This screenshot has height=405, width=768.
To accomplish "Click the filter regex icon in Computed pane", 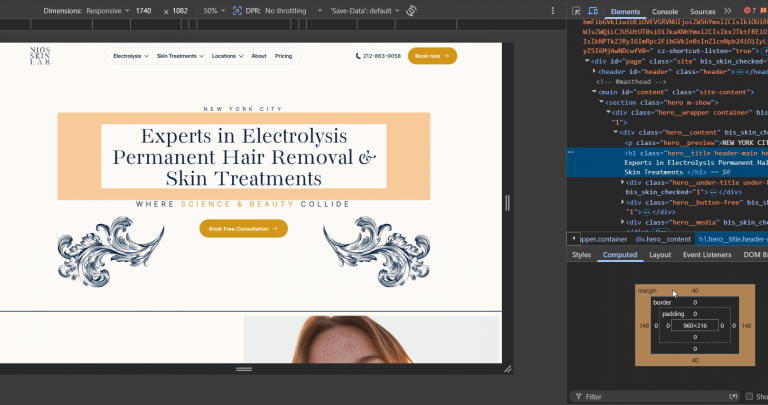I will coord(733,396).
